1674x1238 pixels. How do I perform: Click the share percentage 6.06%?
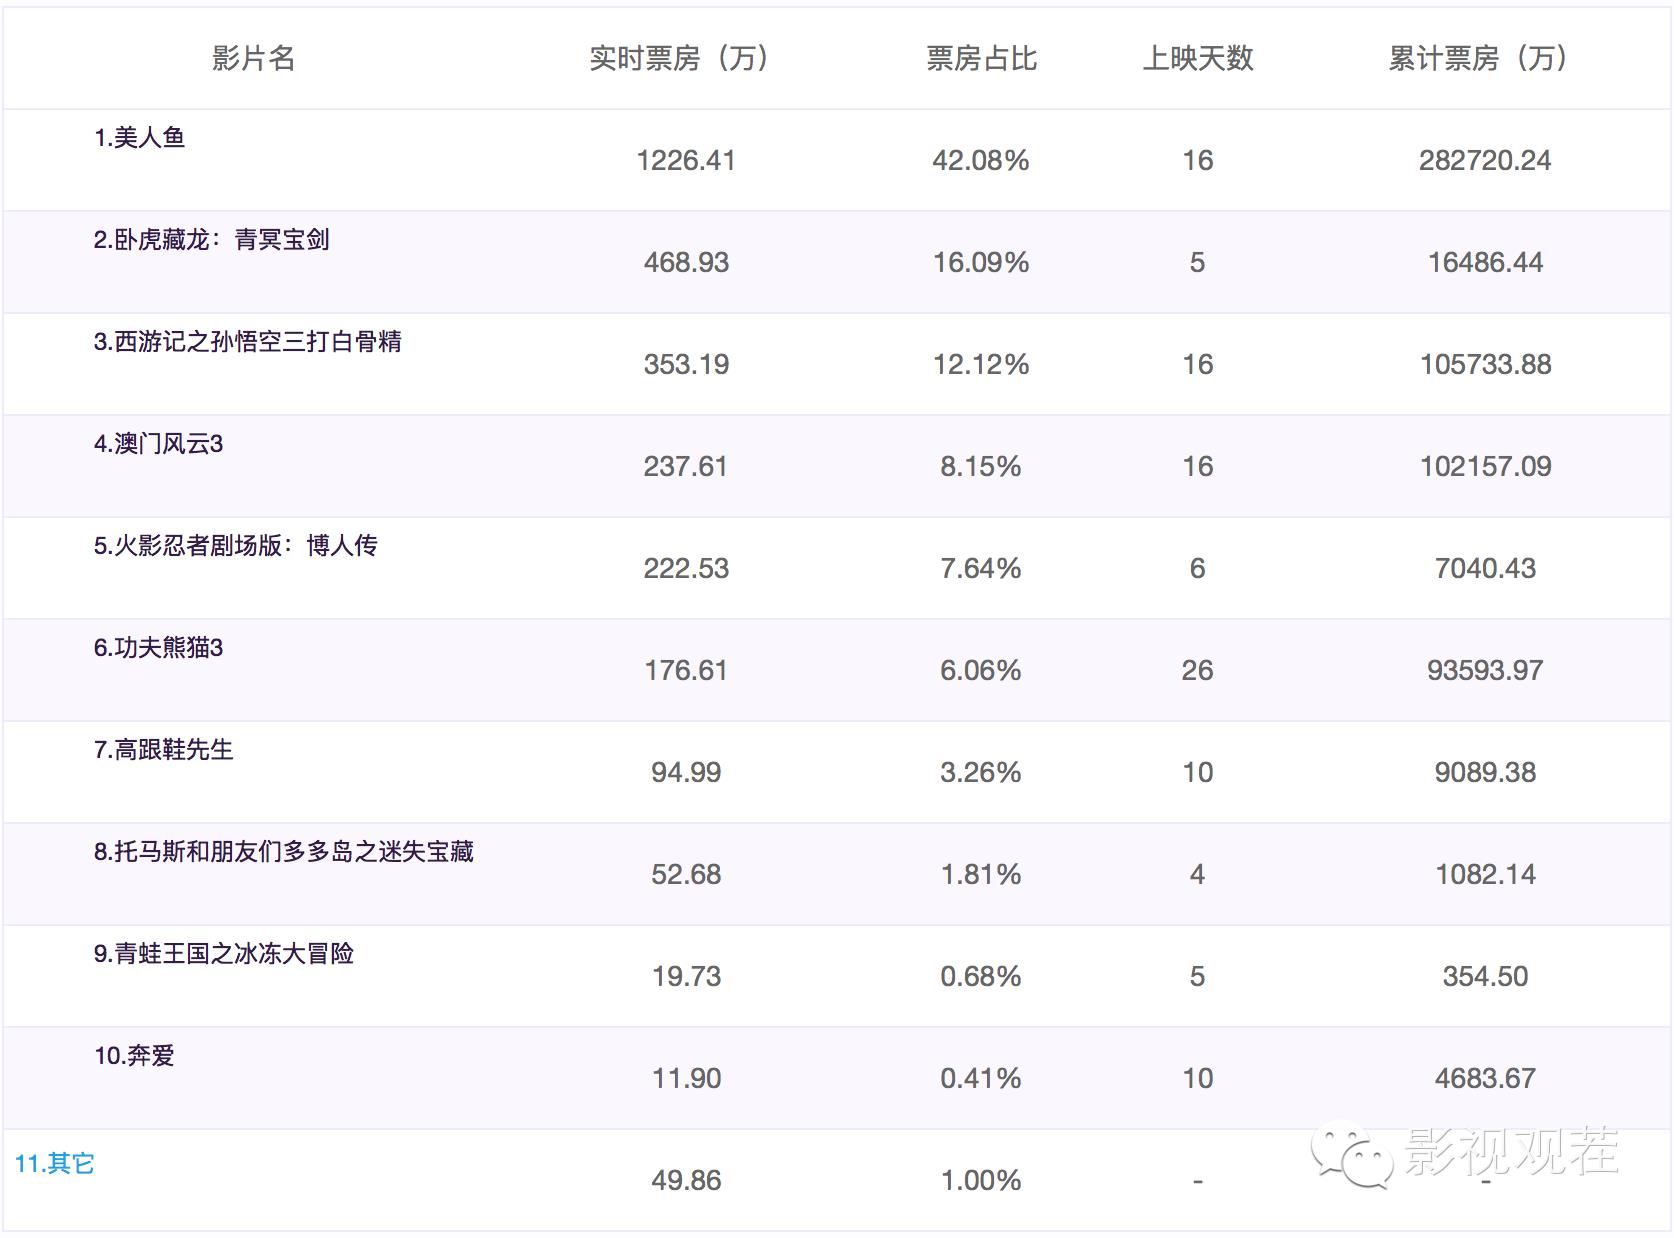pos(981,671)
